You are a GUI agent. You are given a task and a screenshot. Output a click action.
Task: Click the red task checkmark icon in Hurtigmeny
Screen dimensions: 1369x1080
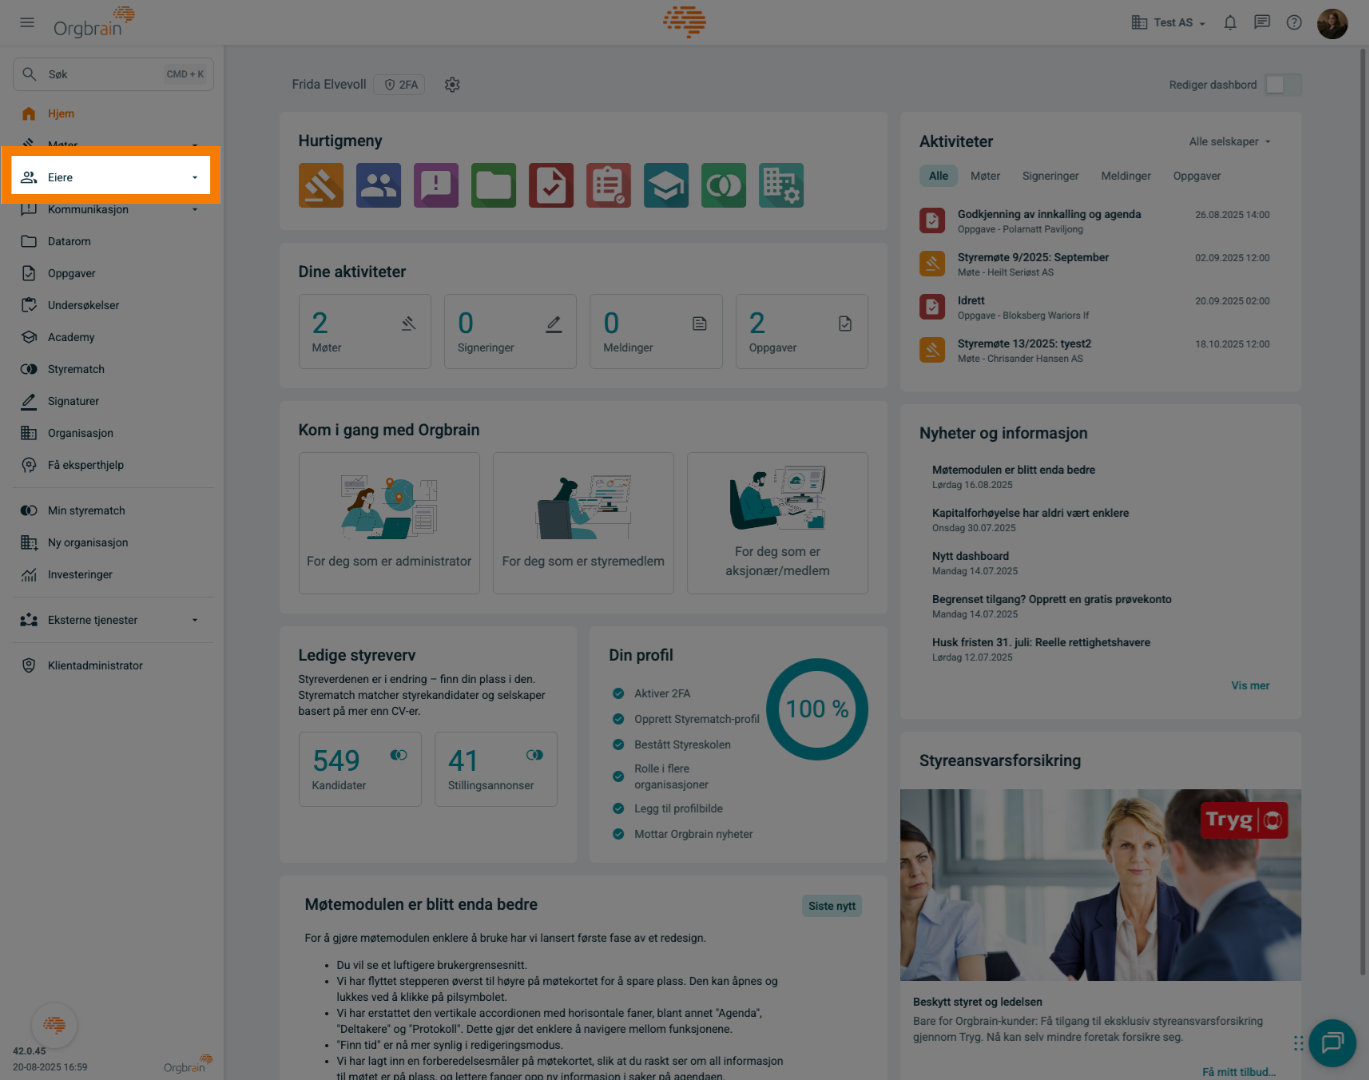pos(551,185)
